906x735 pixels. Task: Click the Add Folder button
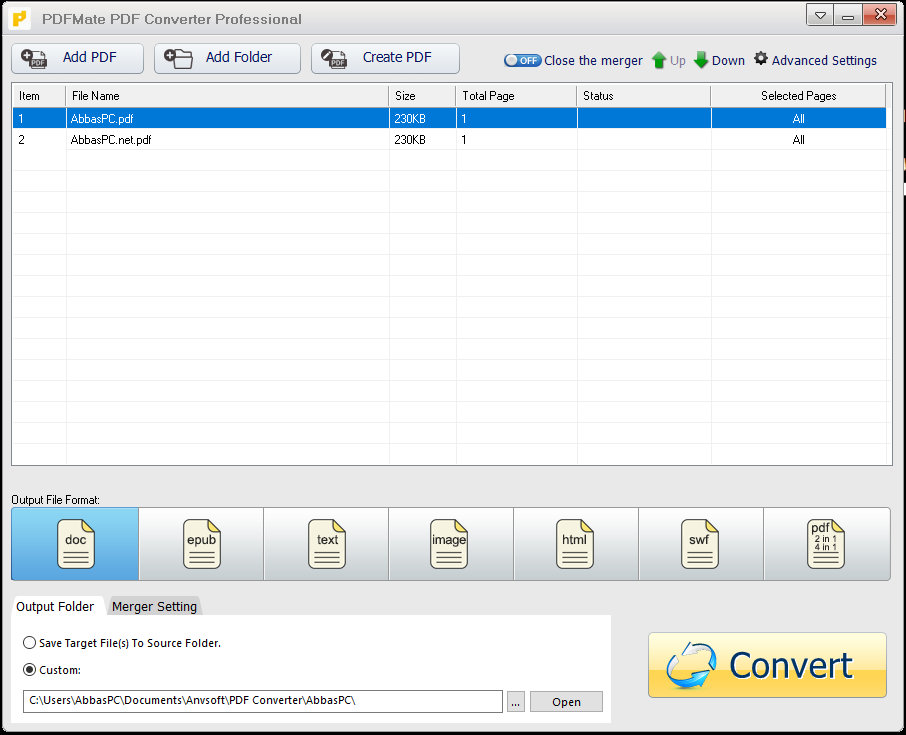point(227,58)
